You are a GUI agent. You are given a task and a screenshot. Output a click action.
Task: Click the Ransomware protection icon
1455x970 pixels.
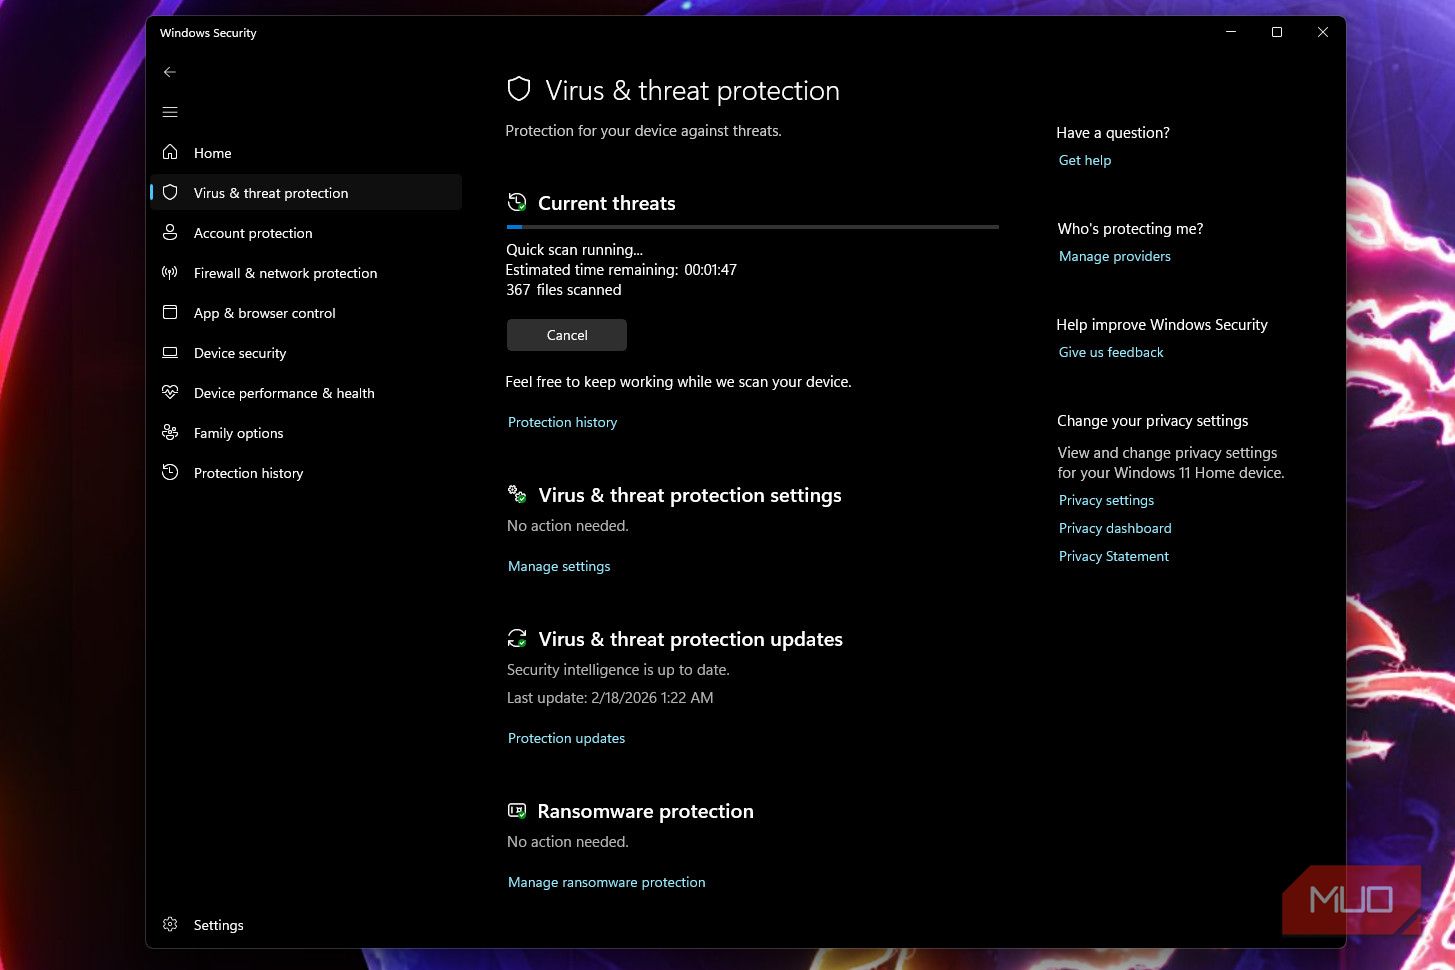(x=517, y=810)
